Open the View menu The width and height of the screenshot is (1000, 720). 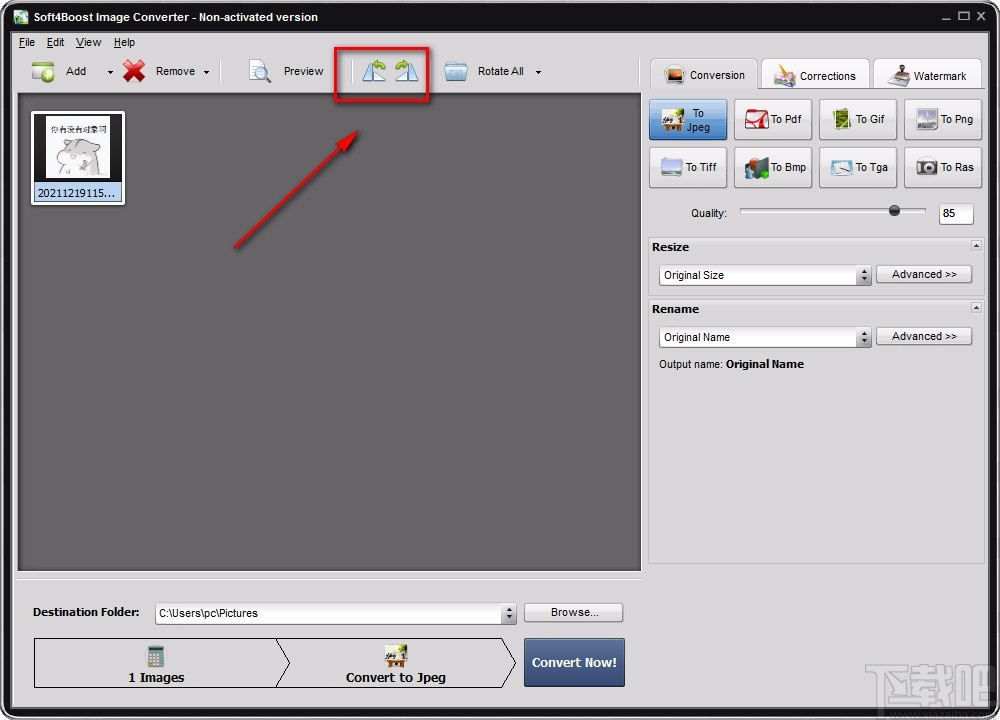88,42
